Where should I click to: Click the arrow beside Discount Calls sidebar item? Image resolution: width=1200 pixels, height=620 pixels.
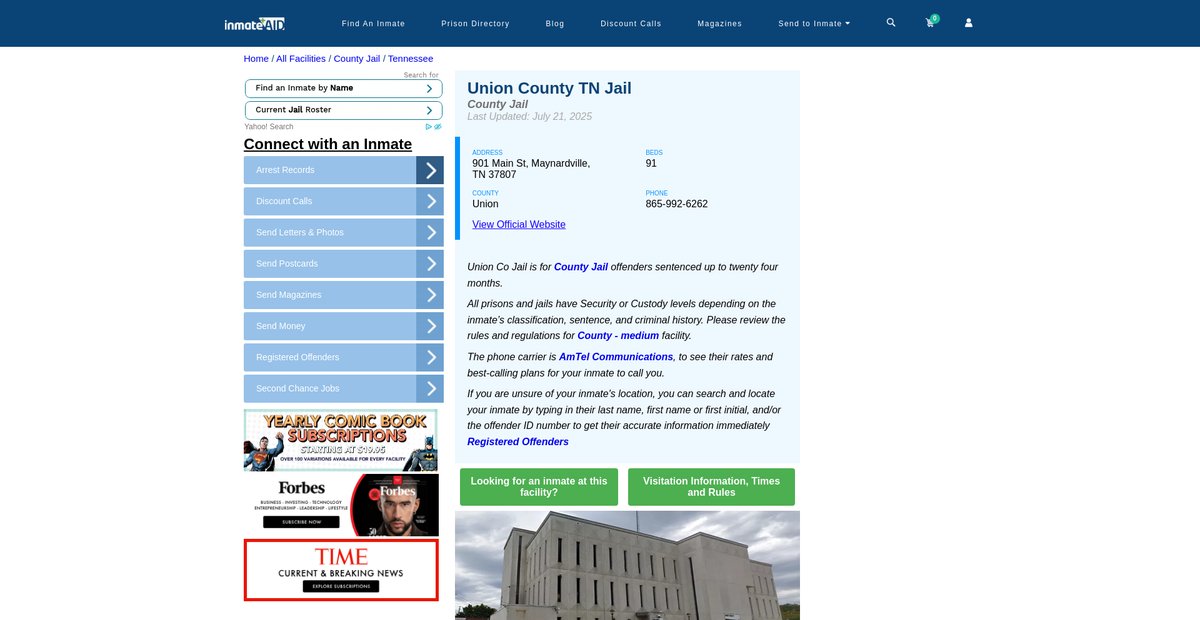click(430, 201)
